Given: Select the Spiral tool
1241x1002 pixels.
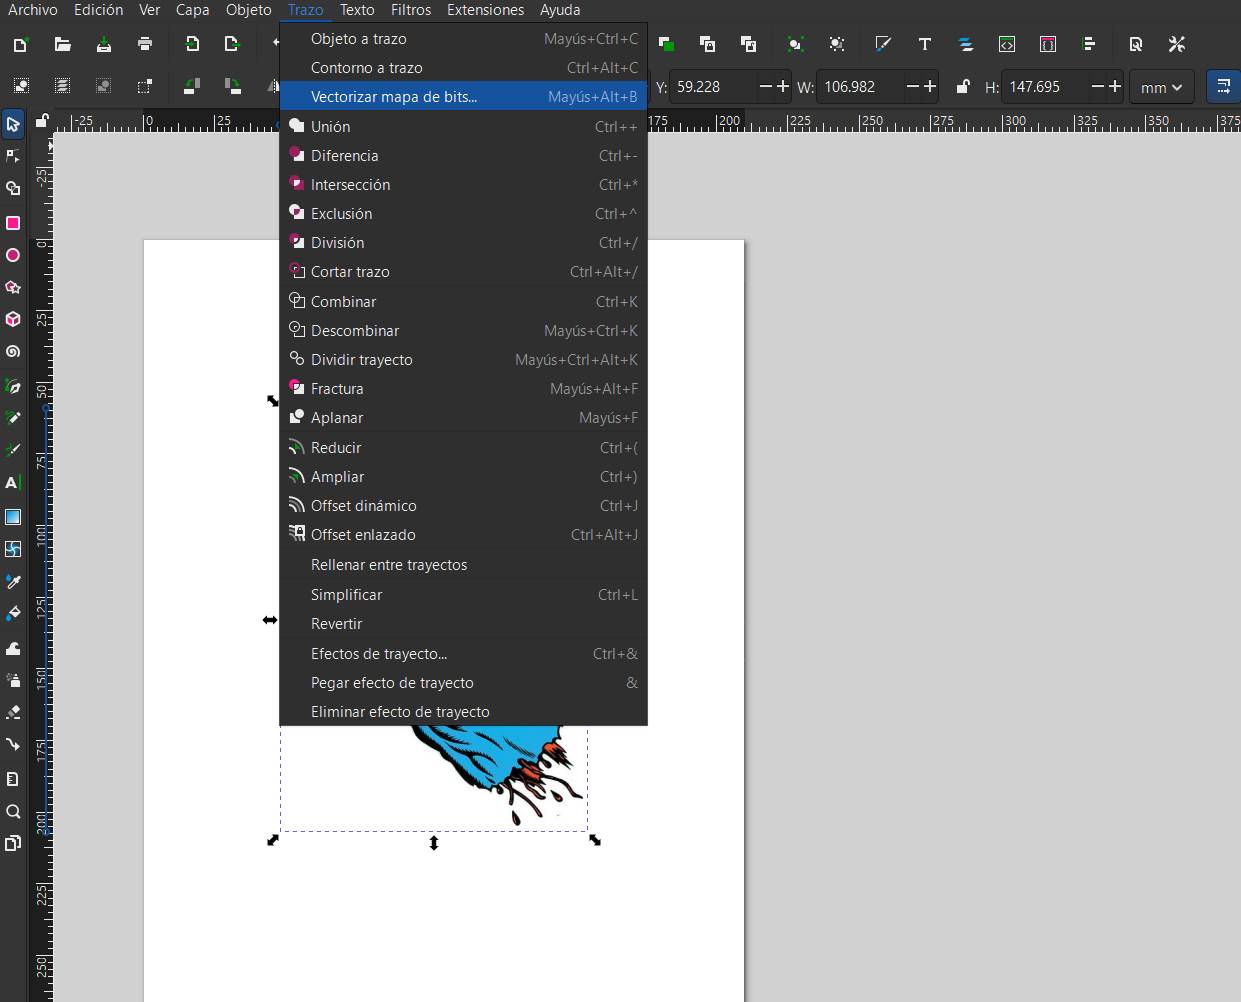Looking at the screenshot, I should 13,351.
